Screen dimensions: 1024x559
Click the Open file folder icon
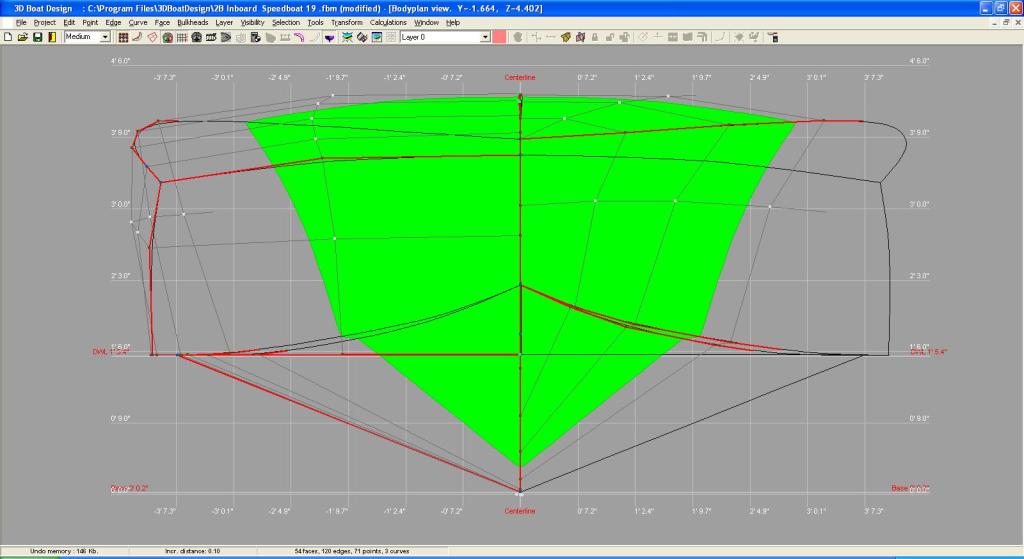pyautogui.click(x=22, y=37)
